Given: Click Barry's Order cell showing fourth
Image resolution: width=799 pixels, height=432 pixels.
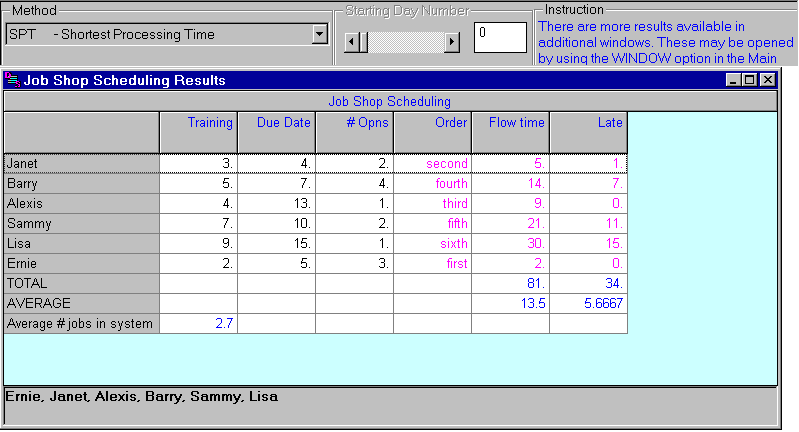Looking at the screenshot, I should (432, 184).
